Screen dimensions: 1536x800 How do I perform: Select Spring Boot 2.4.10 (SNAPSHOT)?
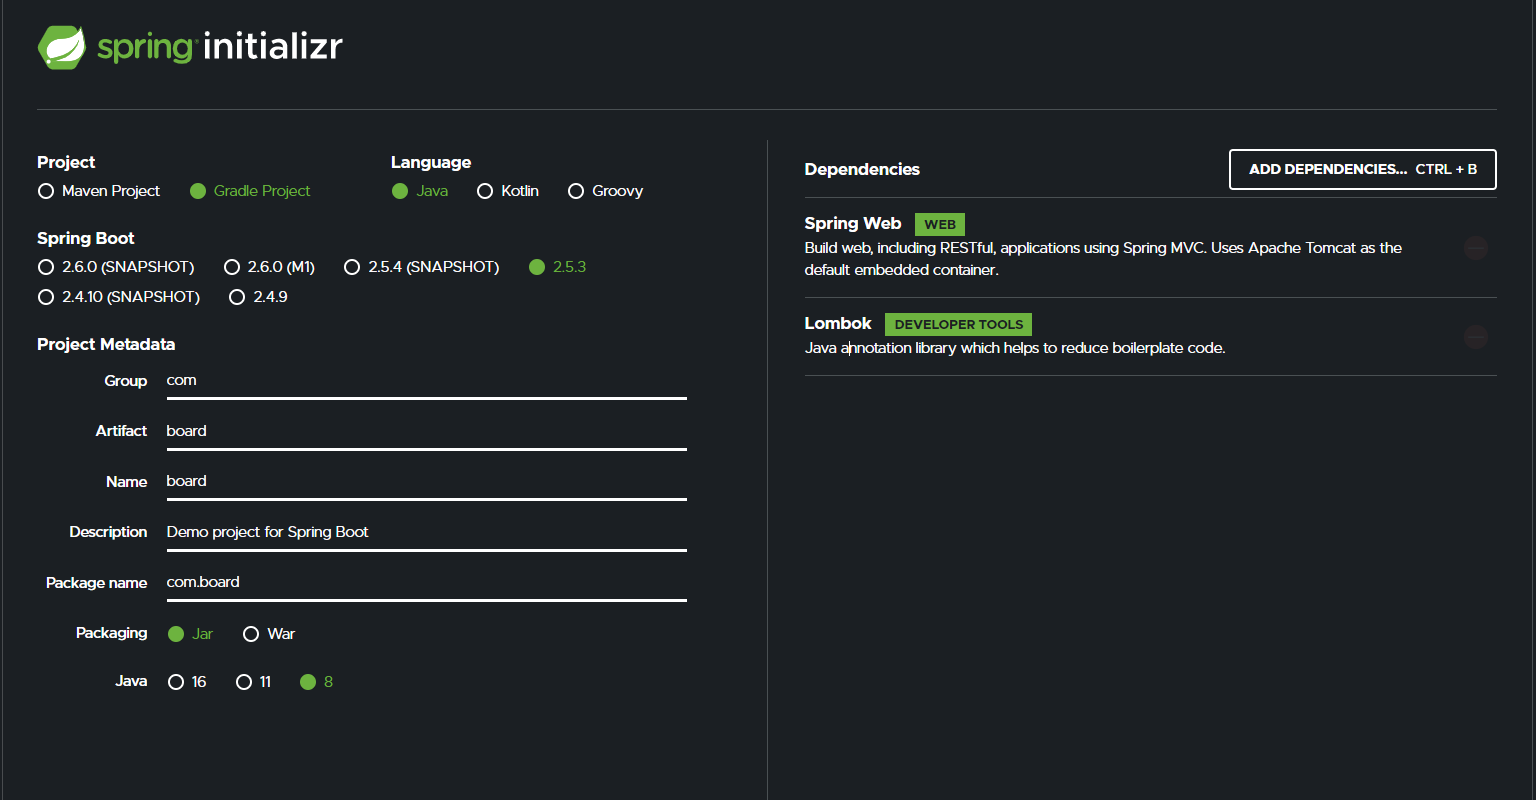point(119,297)
